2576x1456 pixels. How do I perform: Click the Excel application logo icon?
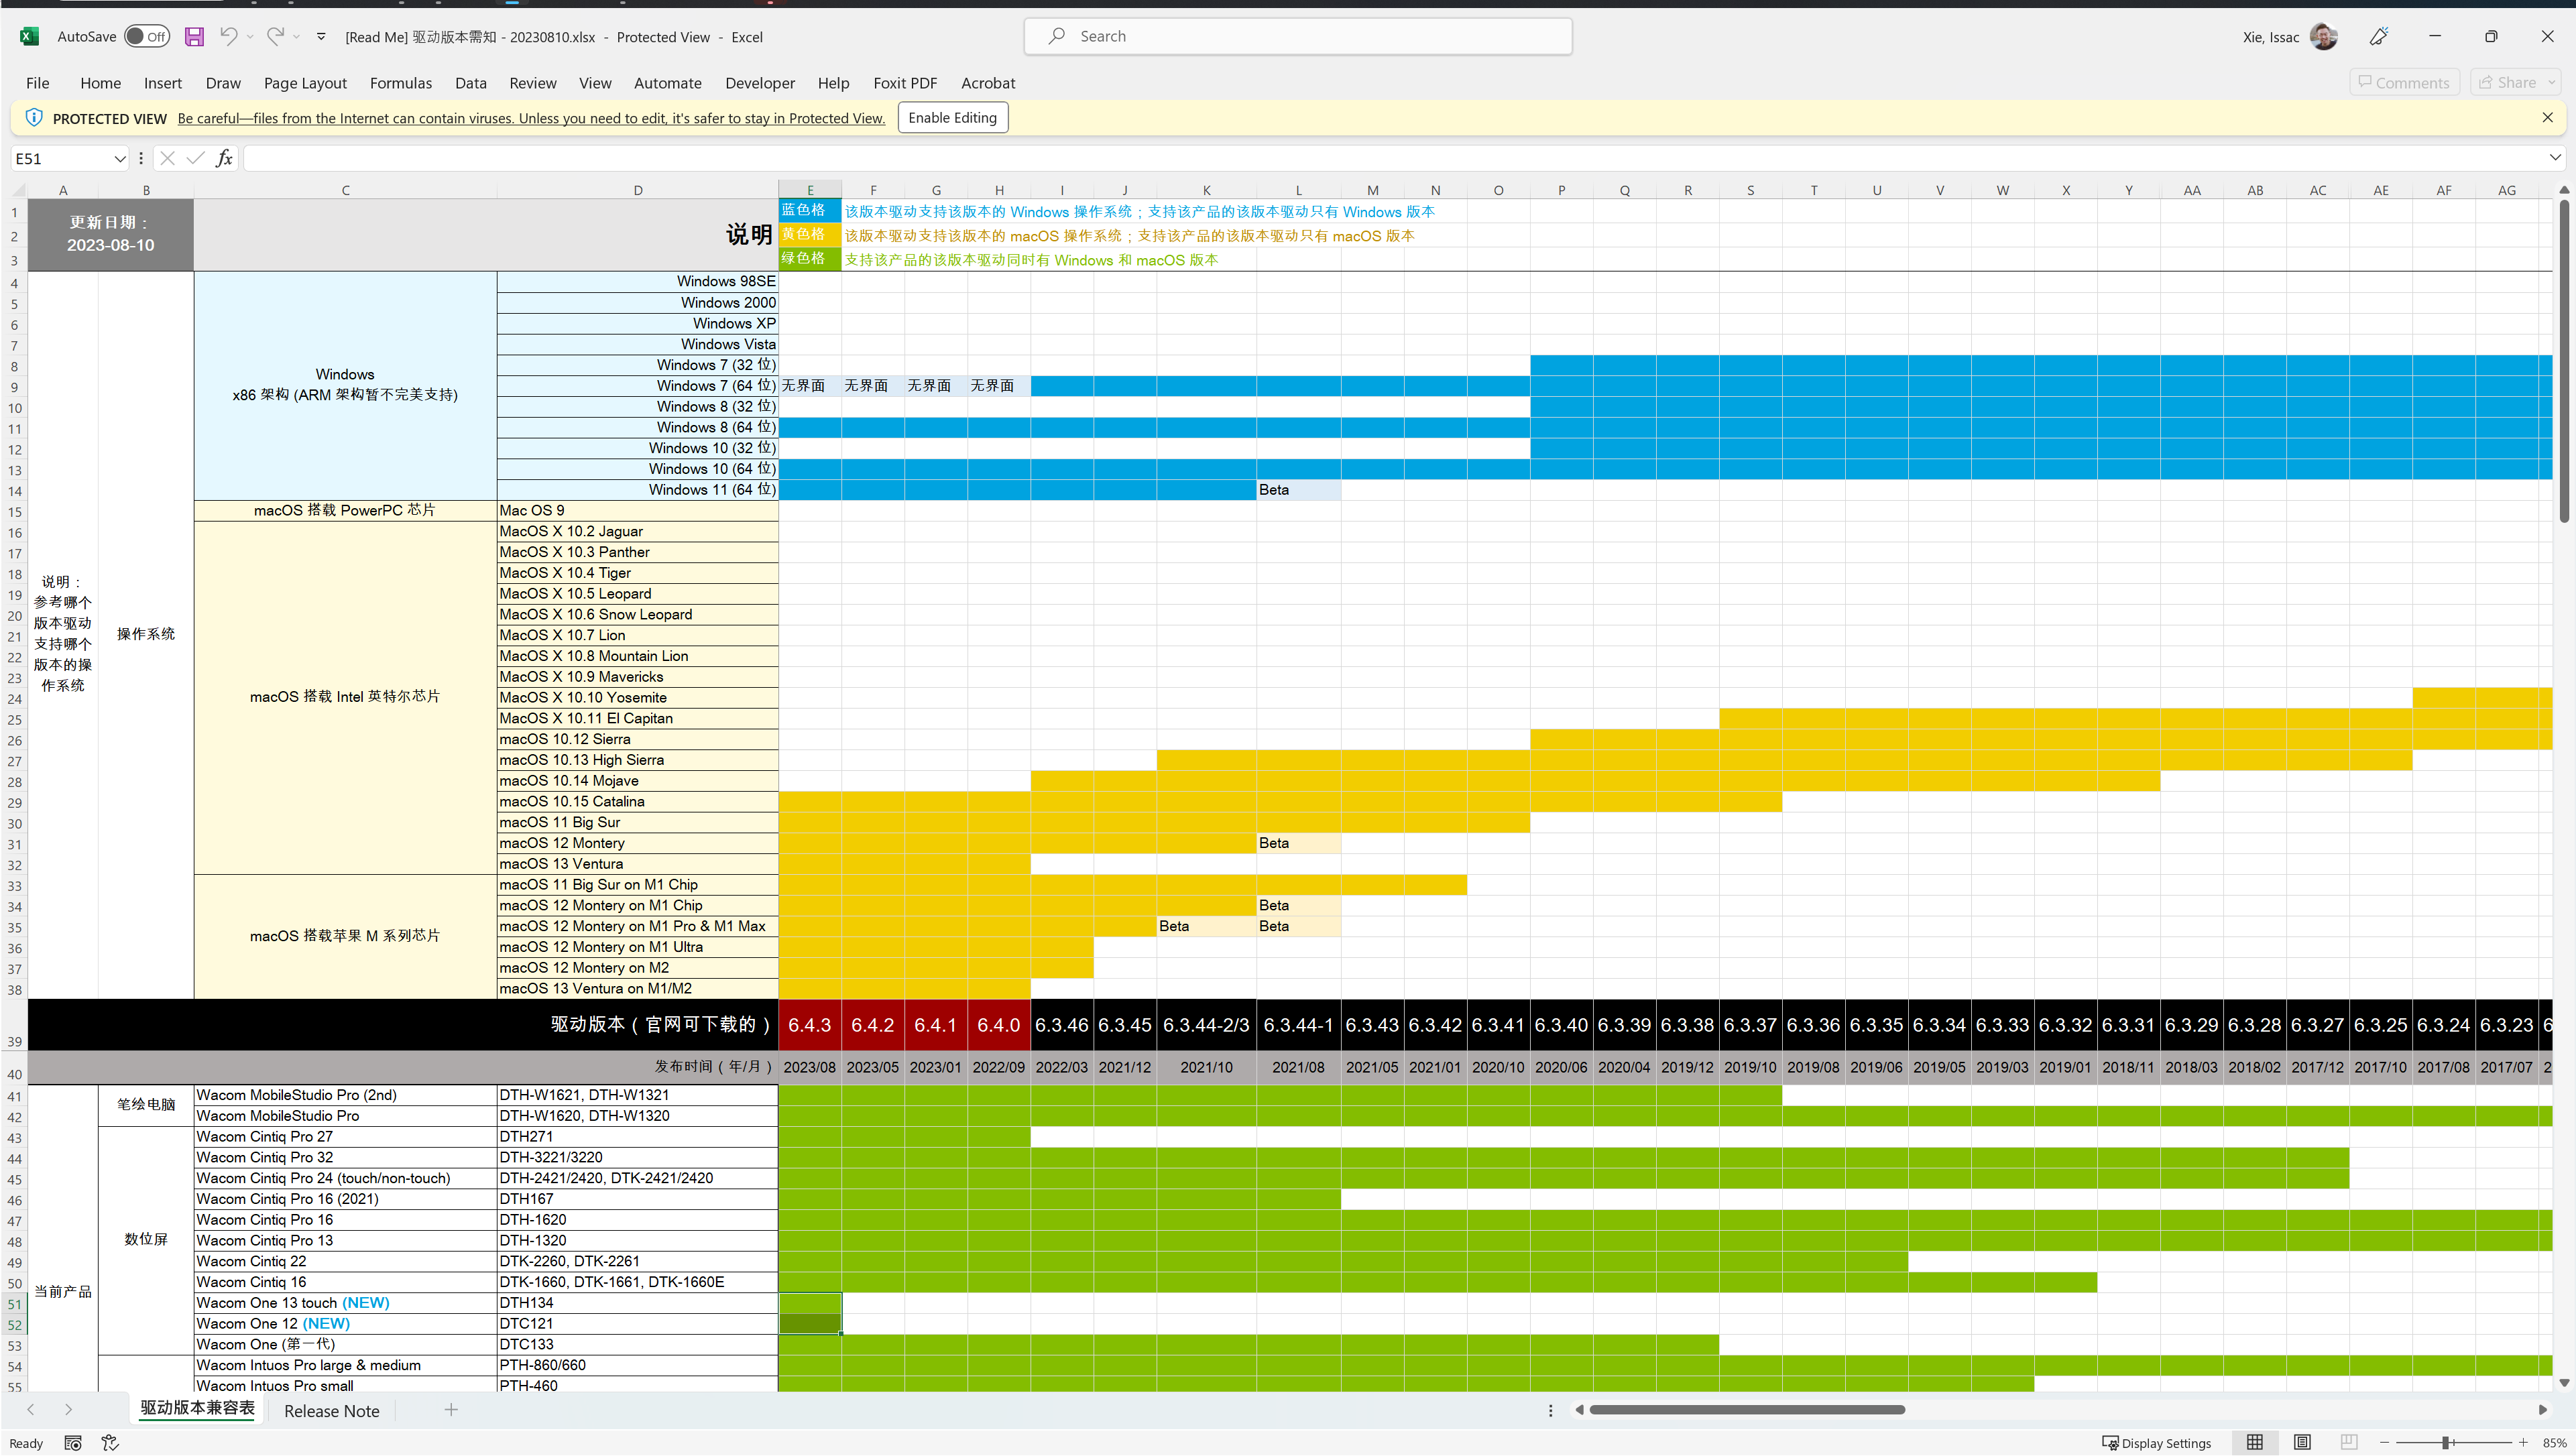coord(29,37)
